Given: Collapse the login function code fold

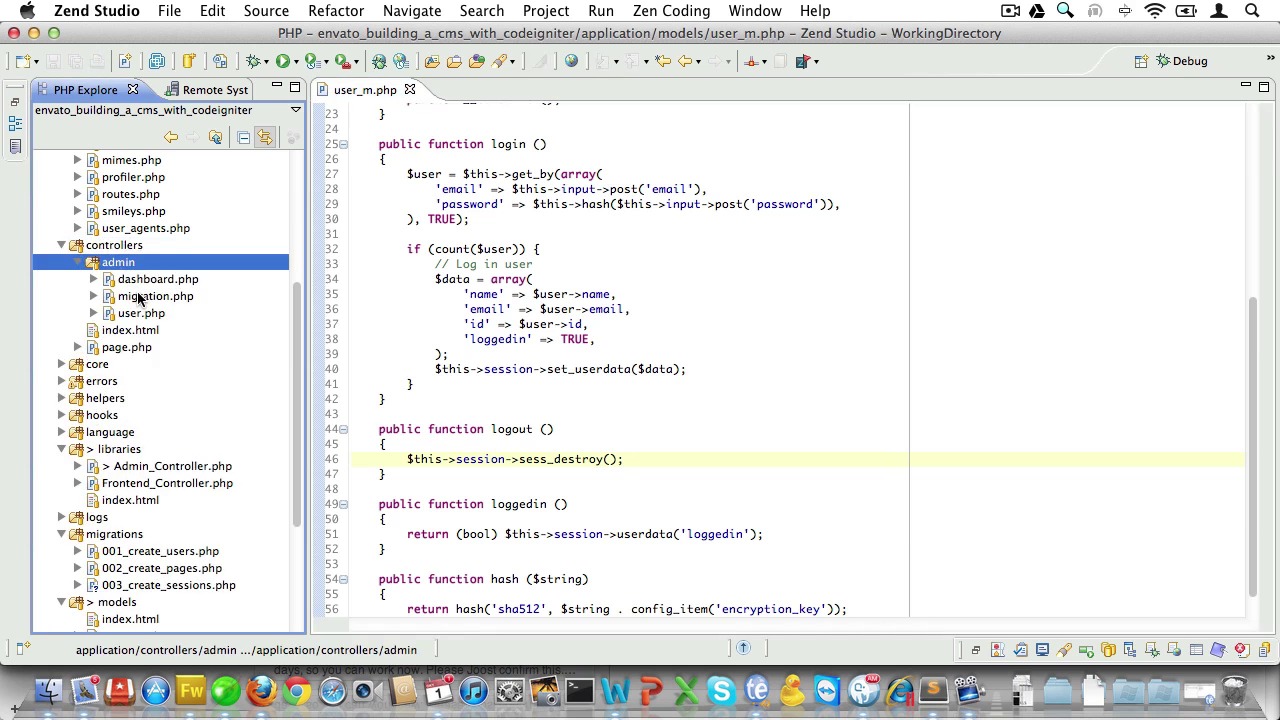Looking at the screenshot, I should tap(343, 144).
